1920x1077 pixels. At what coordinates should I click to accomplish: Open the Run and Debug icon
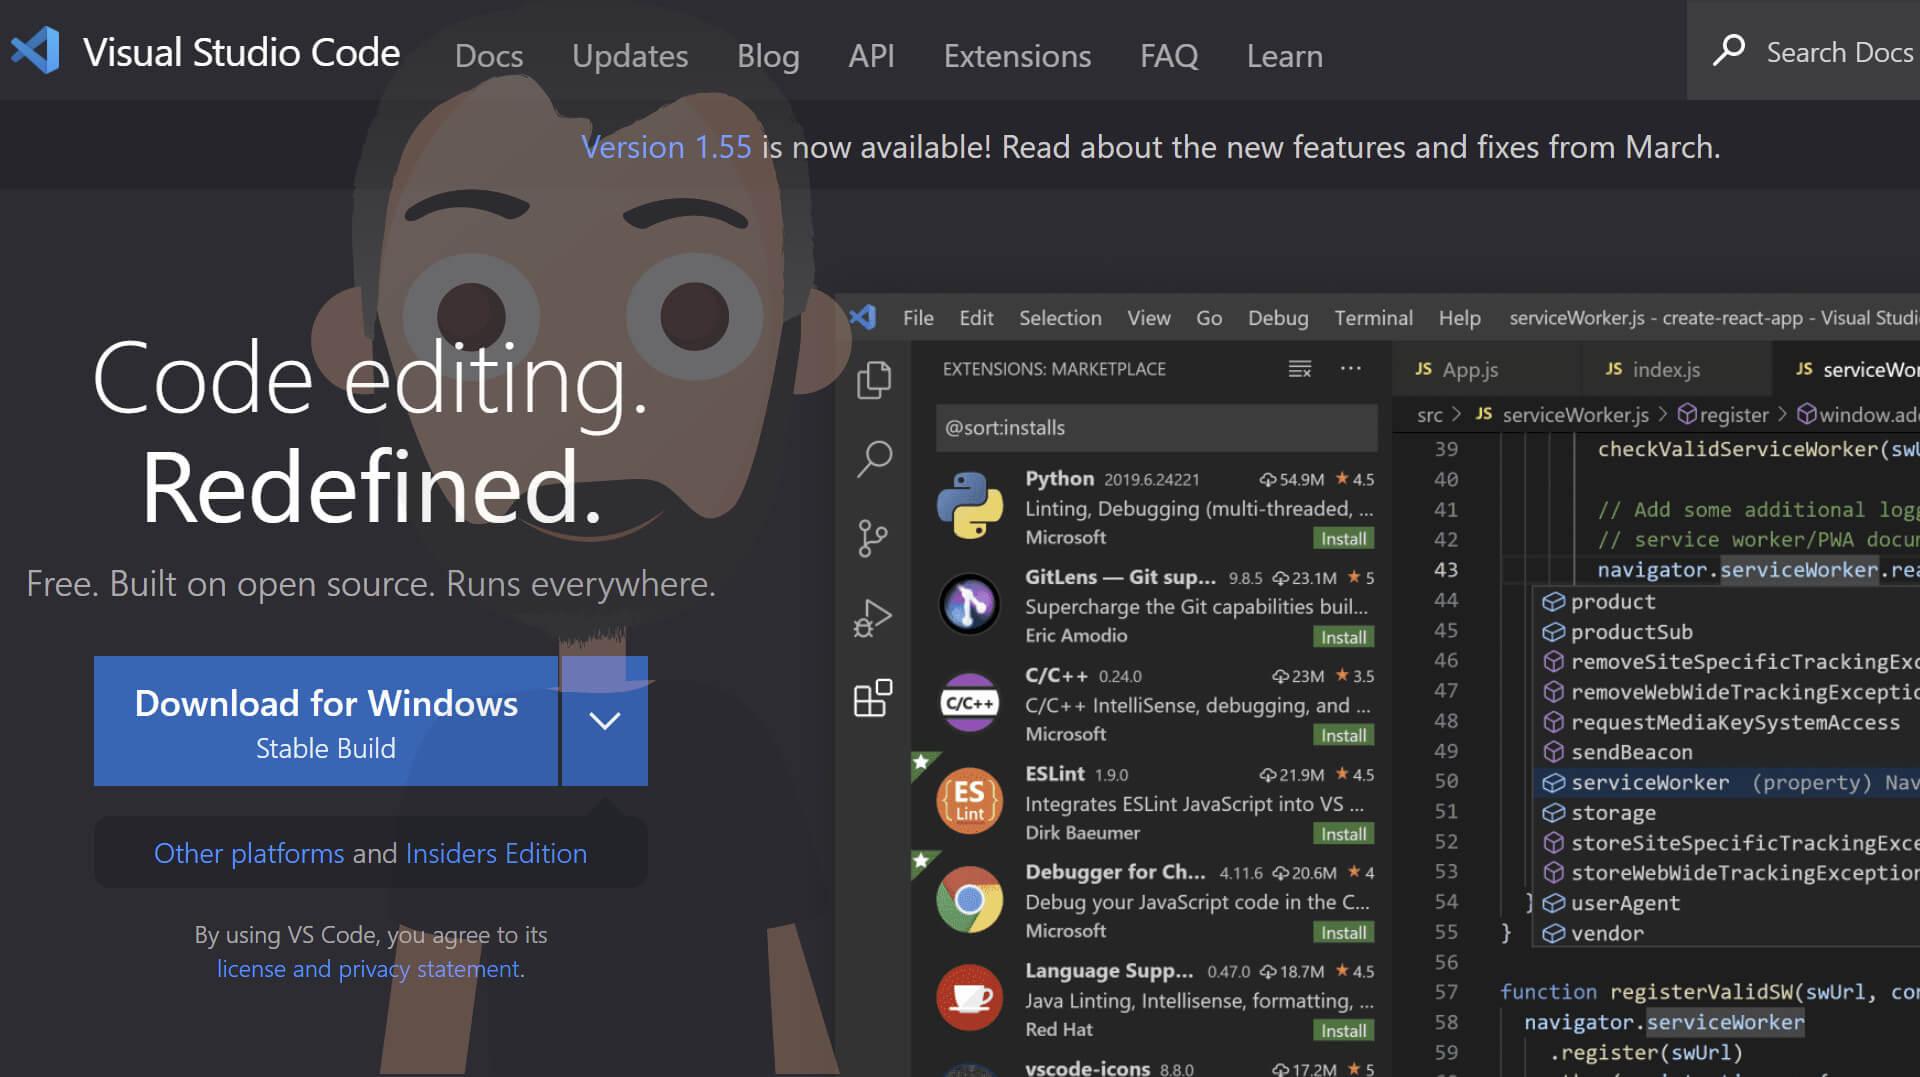873,618
